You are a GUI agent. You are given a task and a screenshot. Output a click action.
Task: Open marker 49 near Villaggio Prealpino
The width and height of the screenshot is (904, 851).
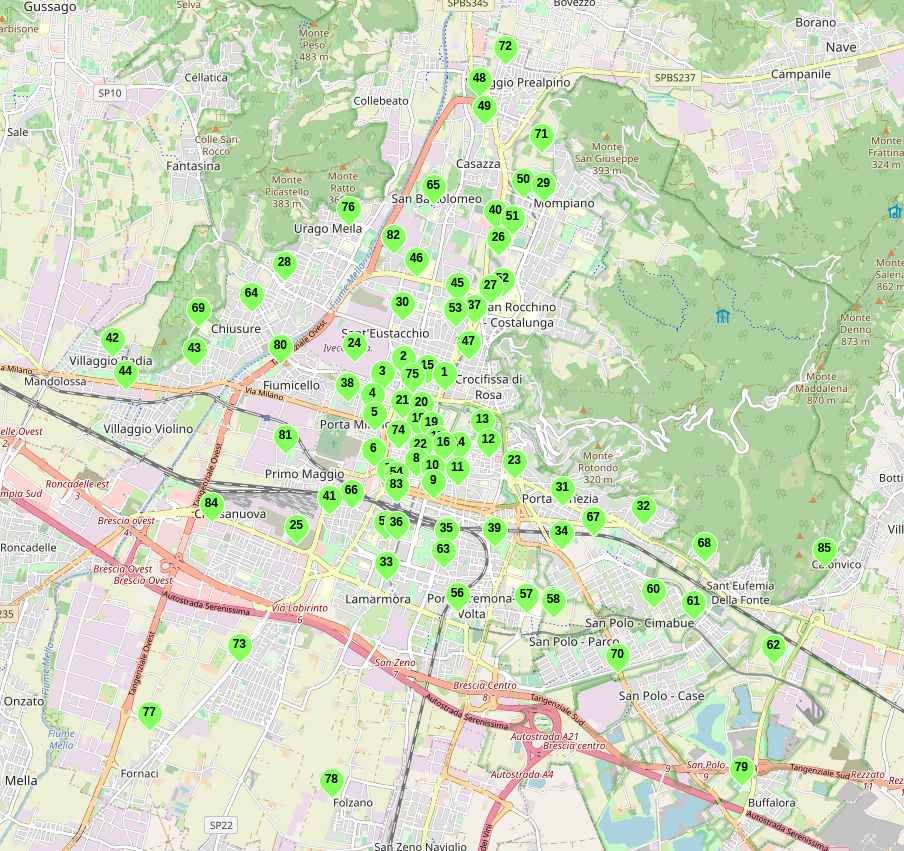coord(484,110)
